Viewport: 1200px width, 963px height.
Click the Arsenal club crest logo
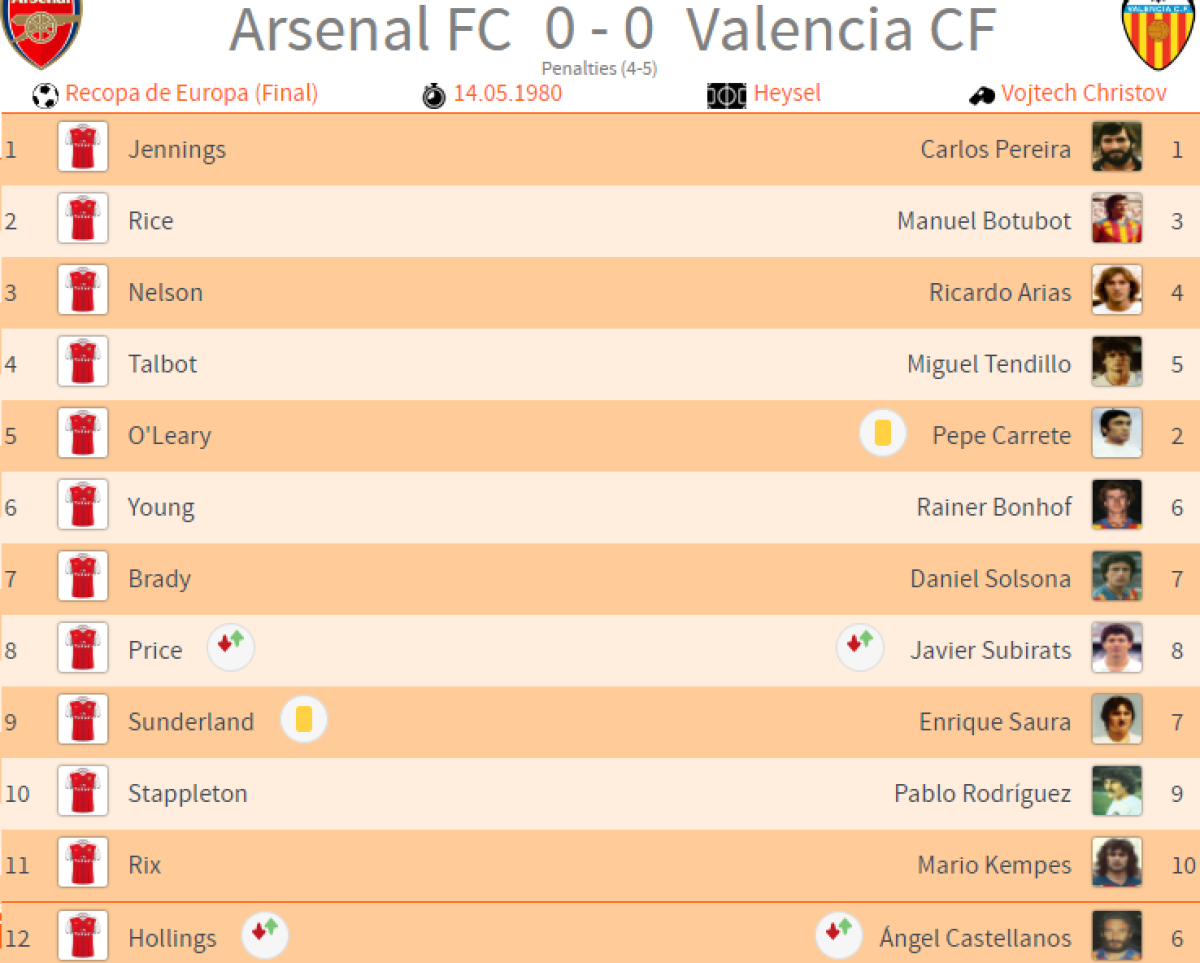[42, 32]
